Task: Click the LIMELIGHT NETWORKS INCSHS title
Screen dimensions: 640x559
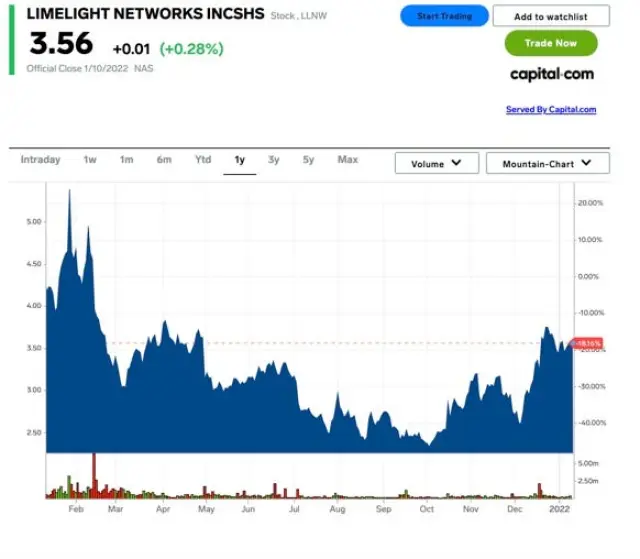Action: tap(144, 16)
